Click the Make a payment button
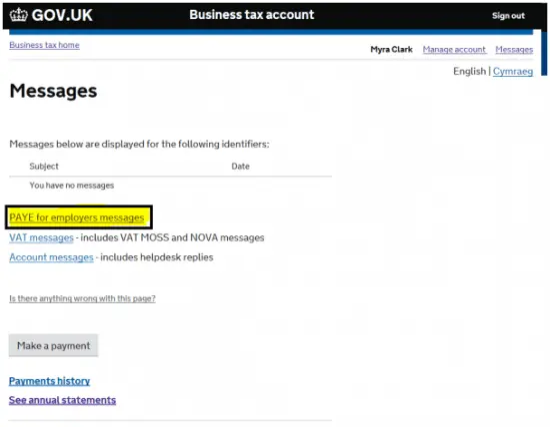550x427 pixels. [x=53, y=346]
